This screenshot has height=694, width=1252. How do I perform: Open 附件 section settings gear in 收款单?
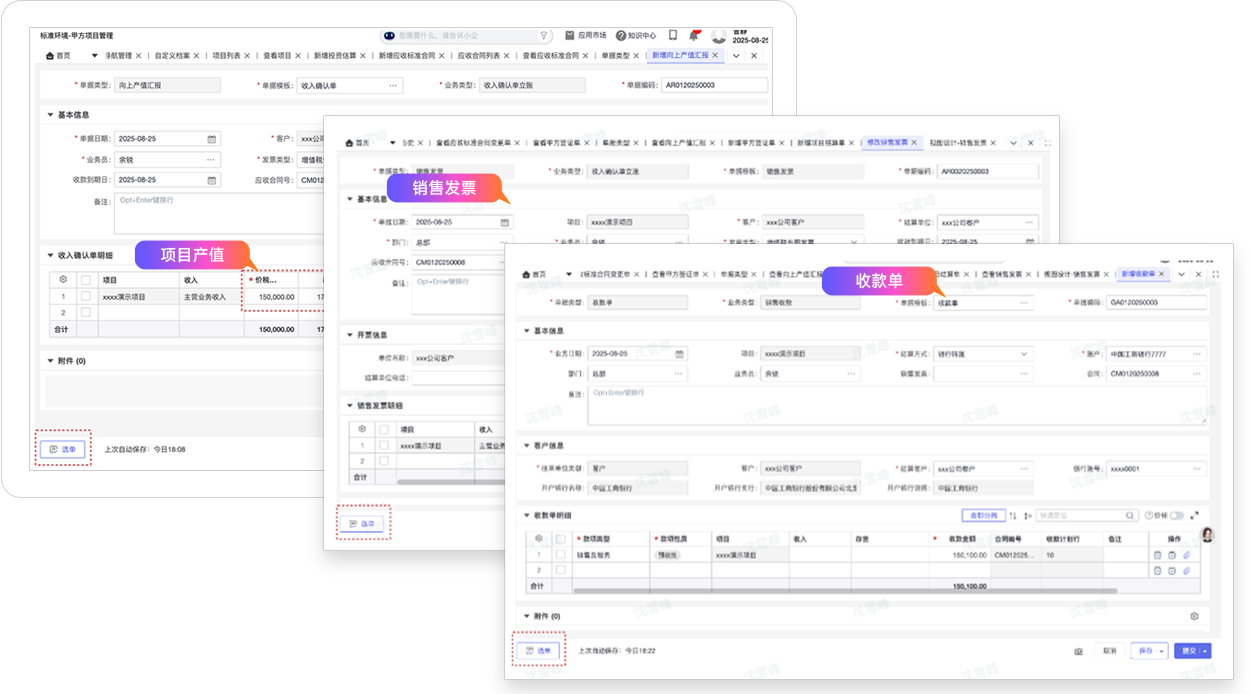1194,617
